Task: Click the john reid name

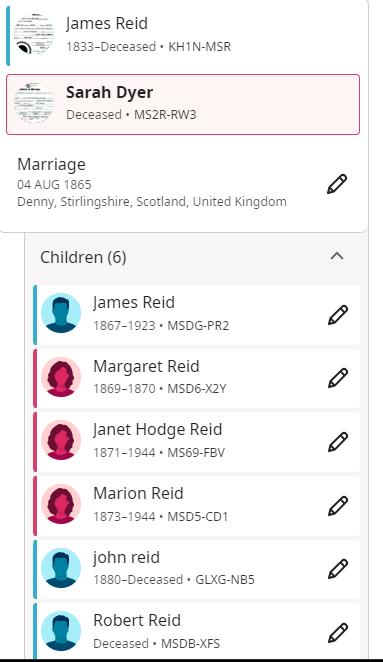Action: (126, 557)
